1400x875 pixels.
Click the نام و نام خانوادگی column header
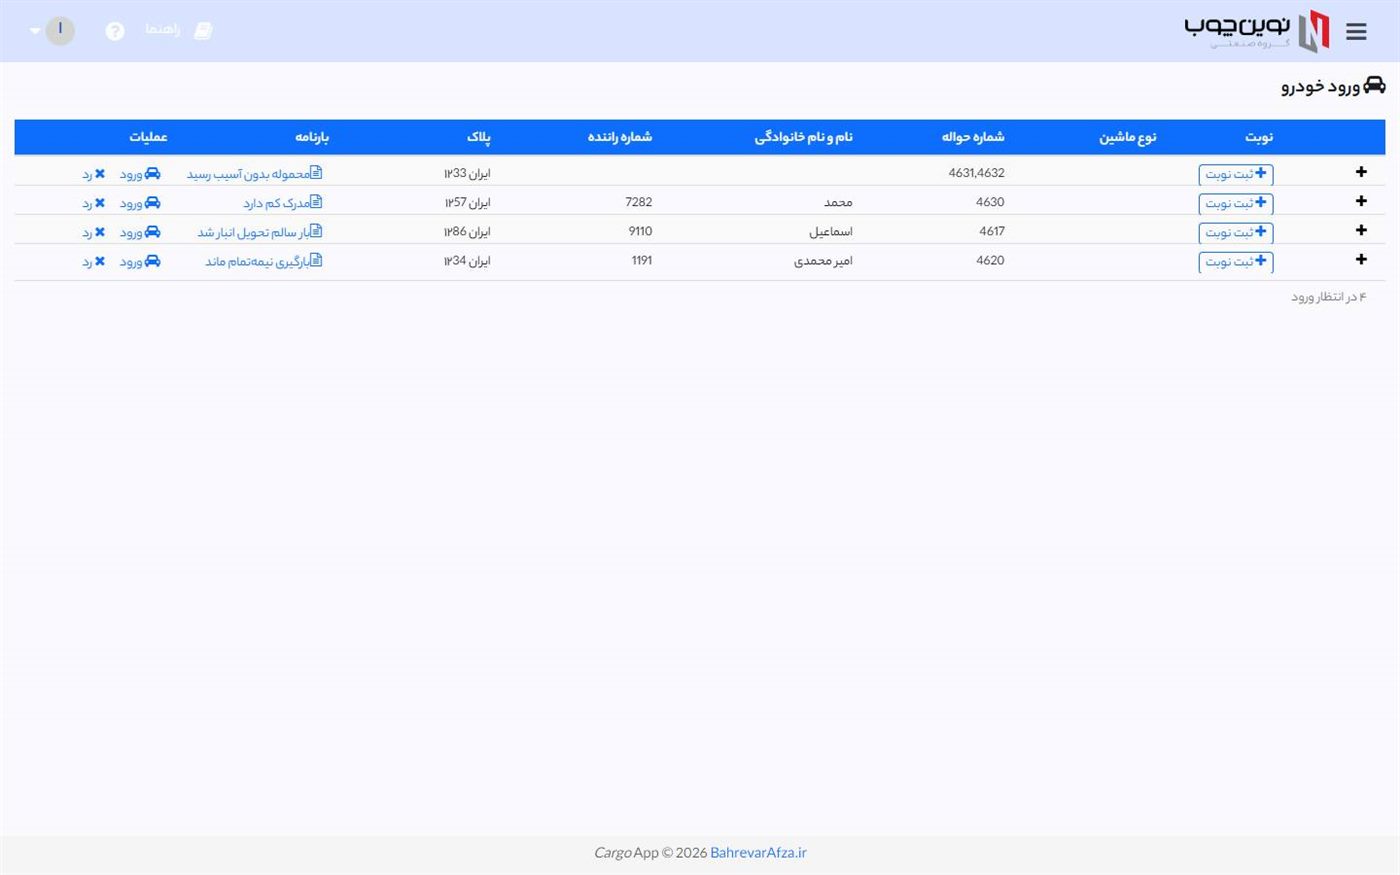coord(804,137)
